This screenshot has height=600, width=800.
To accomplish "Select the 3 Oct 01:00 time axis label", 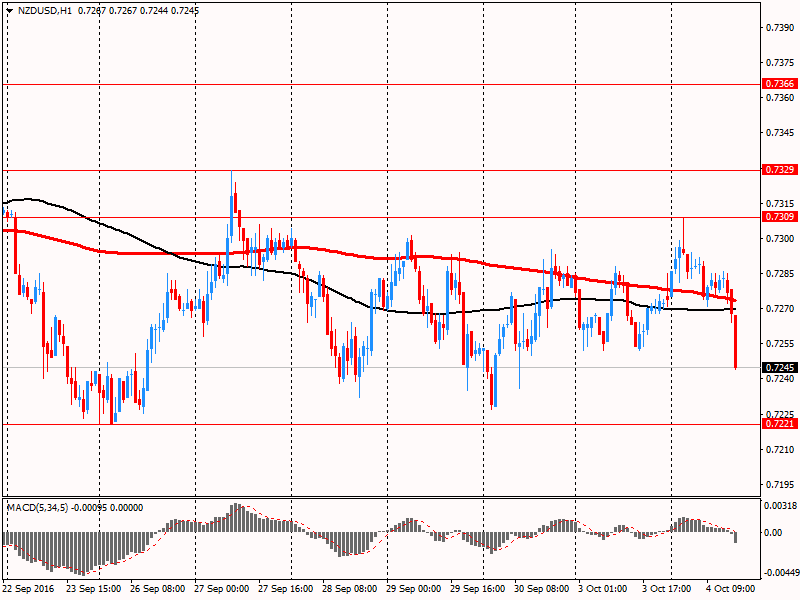I will (603, 589).
